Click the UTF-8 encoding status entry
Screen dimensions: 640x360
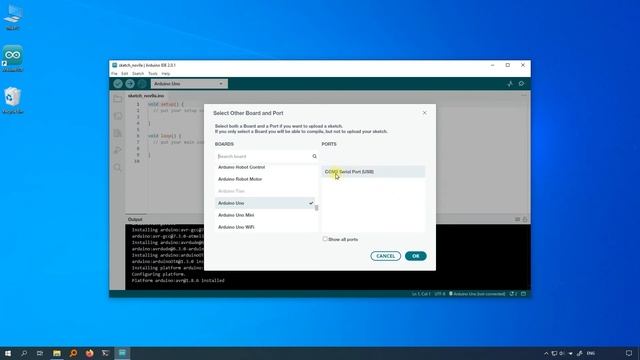440,293
